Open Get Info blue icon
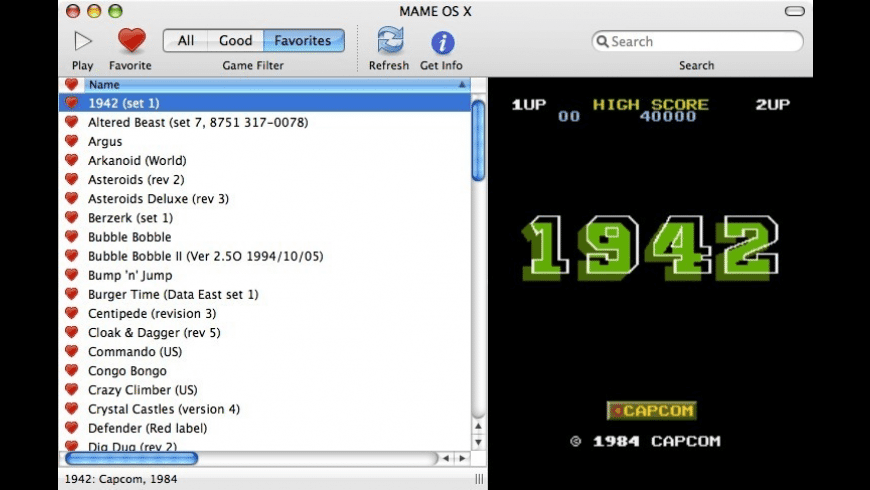The image size is (870, 490). (442, 42)
